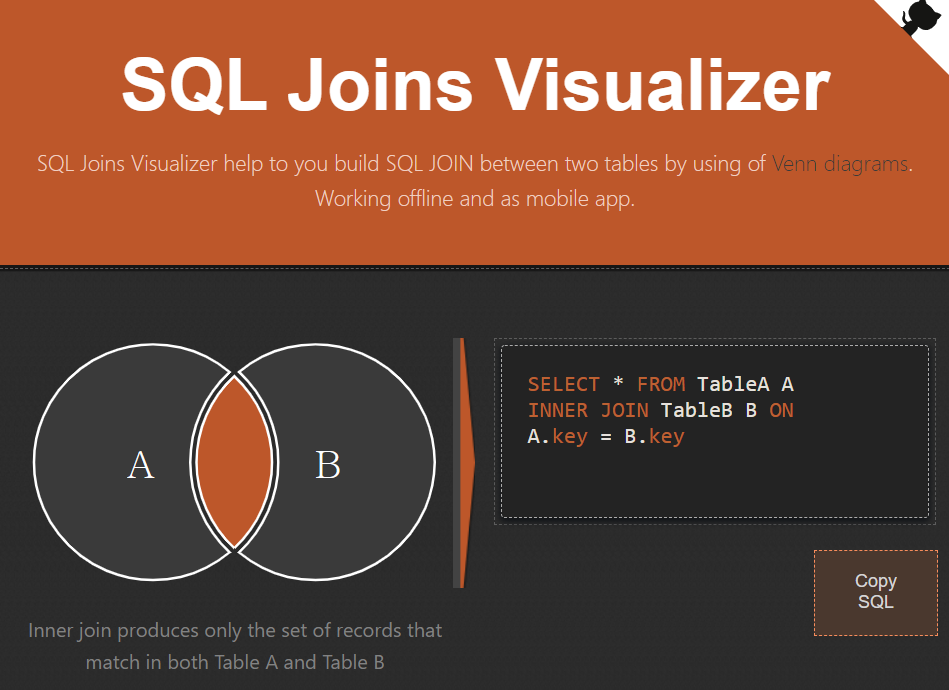949x690 pixels.
Task: Select the highlighted intersection of the Venn diagram
Action: pyautogui.click(x=236, y=462)
